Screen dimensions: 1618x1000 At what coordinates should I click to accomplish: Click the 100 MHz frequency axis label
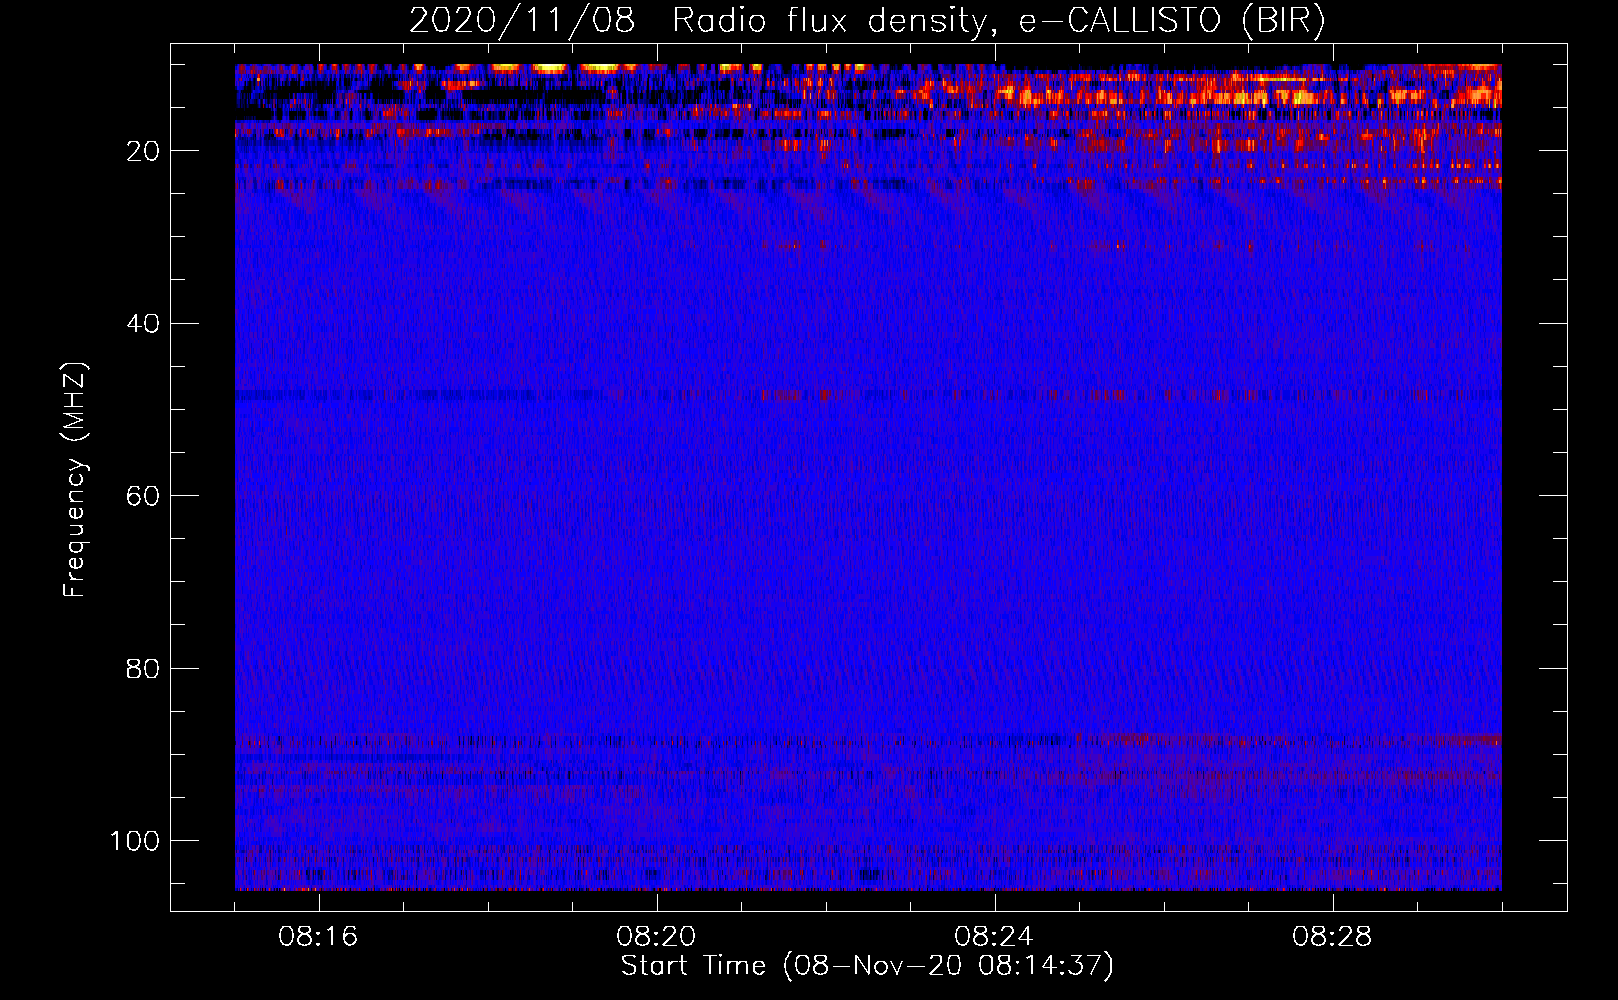coord(135,841)
